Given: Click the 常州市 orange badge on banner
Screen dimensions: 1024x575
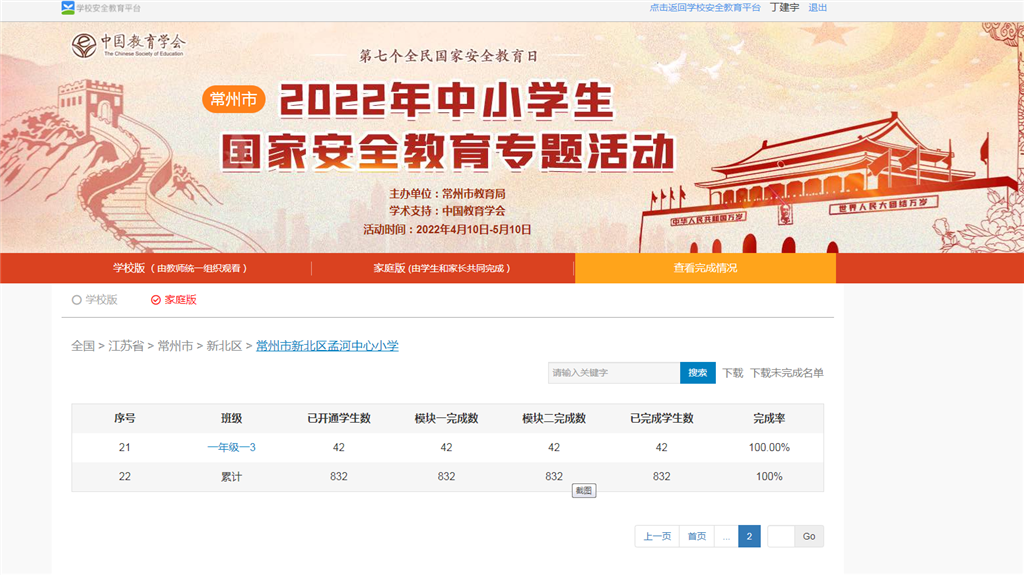Looking at the screenshot, I should coord(233,99).
